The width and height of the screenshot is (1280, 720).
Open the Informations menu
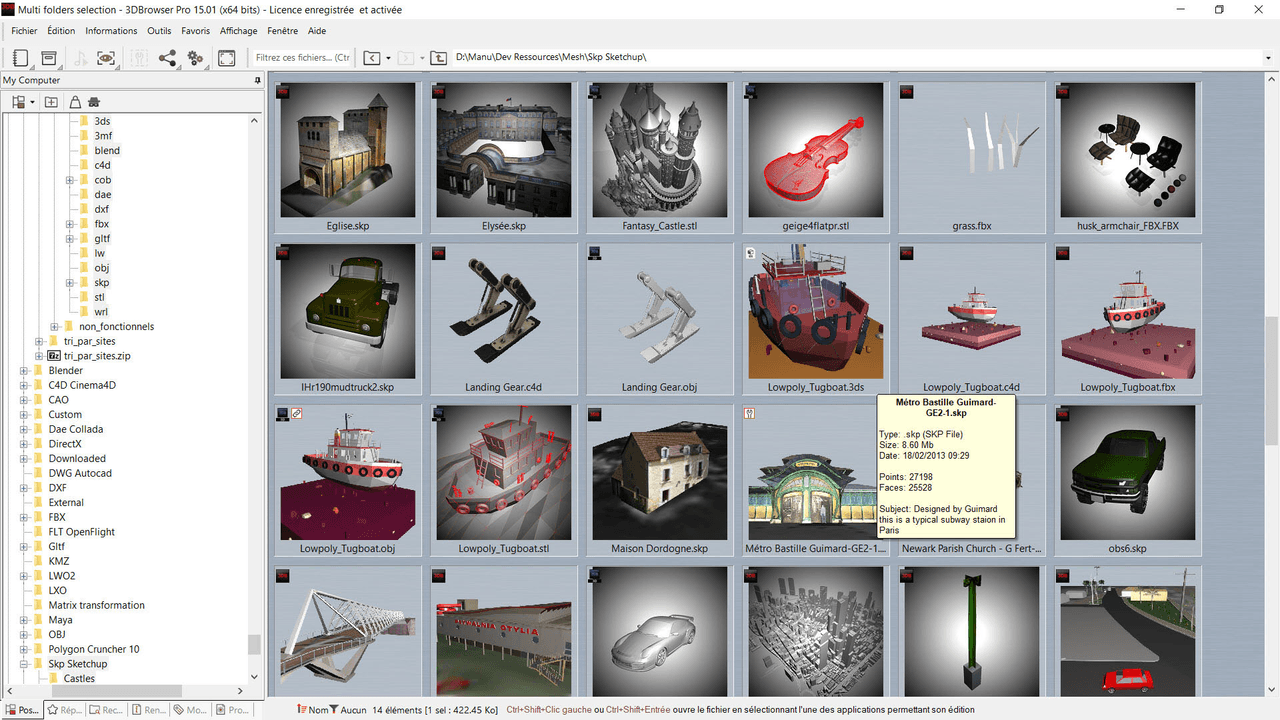tap(111, 31)
